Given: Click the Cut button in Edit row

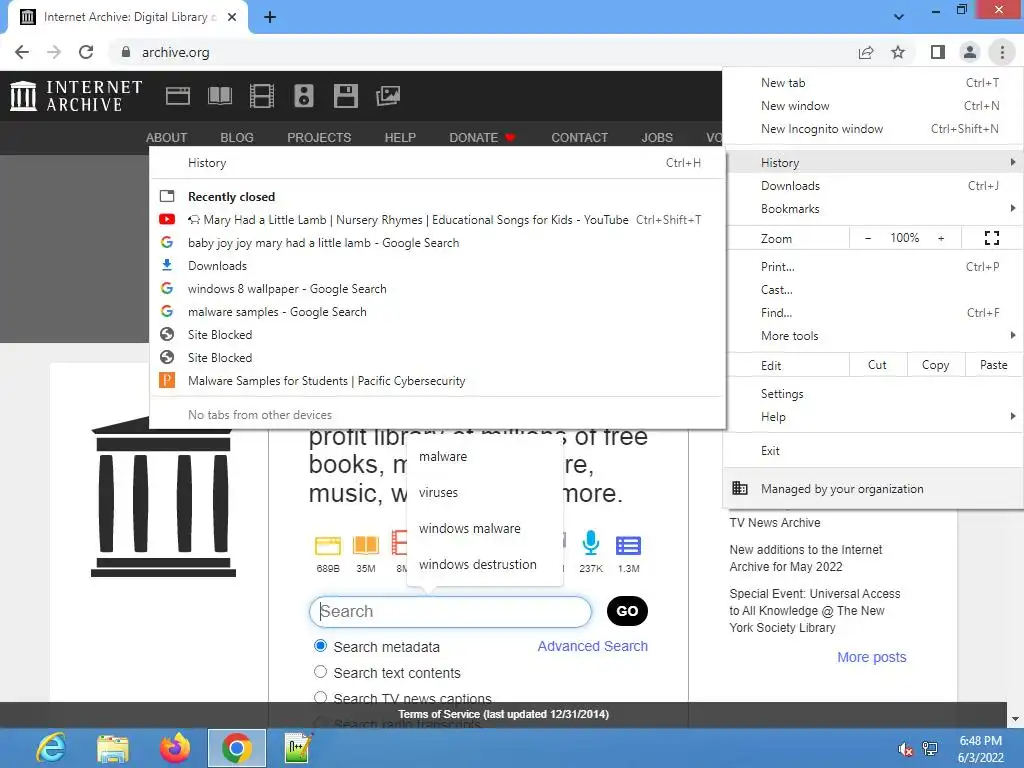Looking at the screenshot, I should tap(877, 365).
